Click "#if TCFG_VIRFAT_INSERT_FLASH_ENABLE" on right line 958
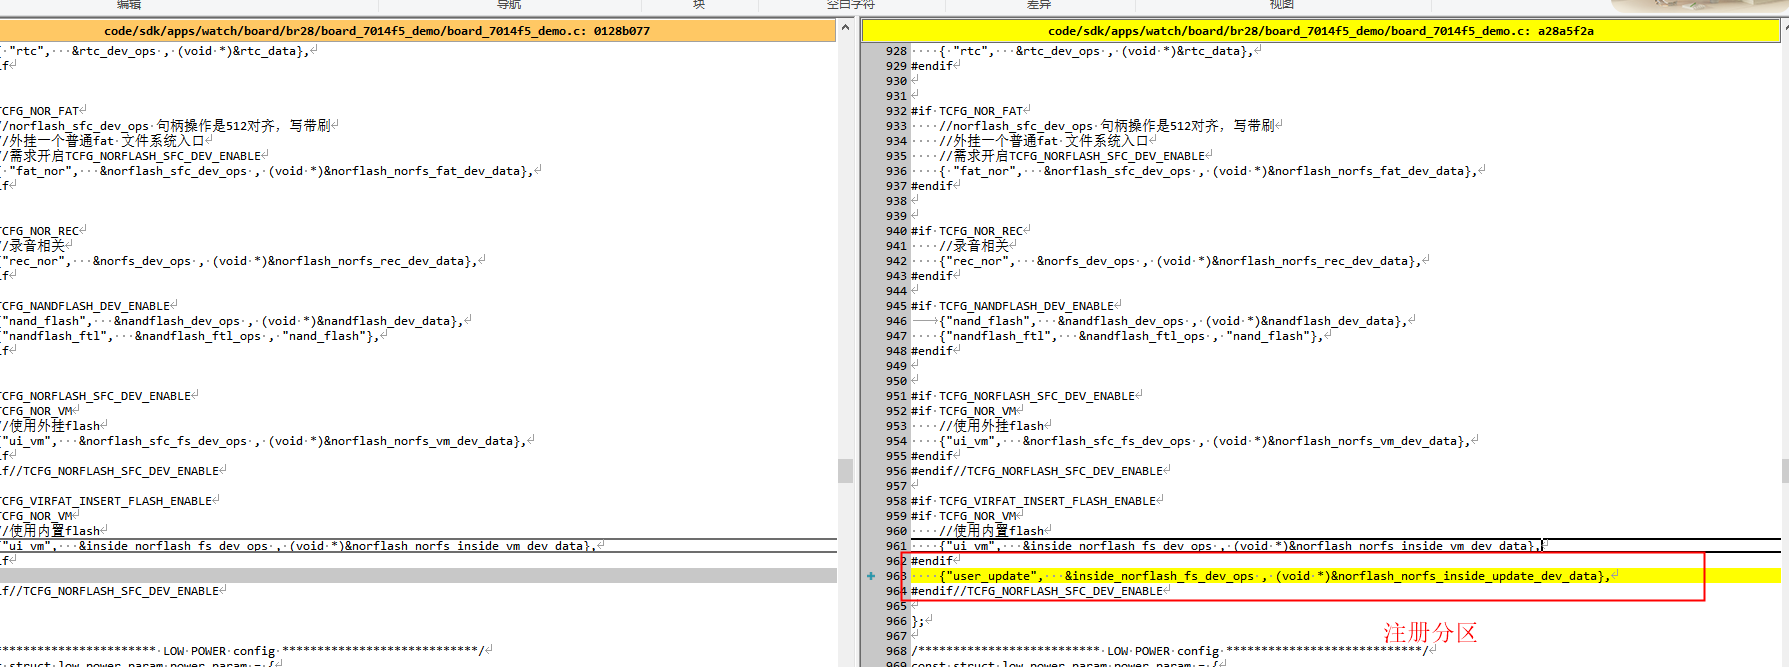 tap(1034, 501)
